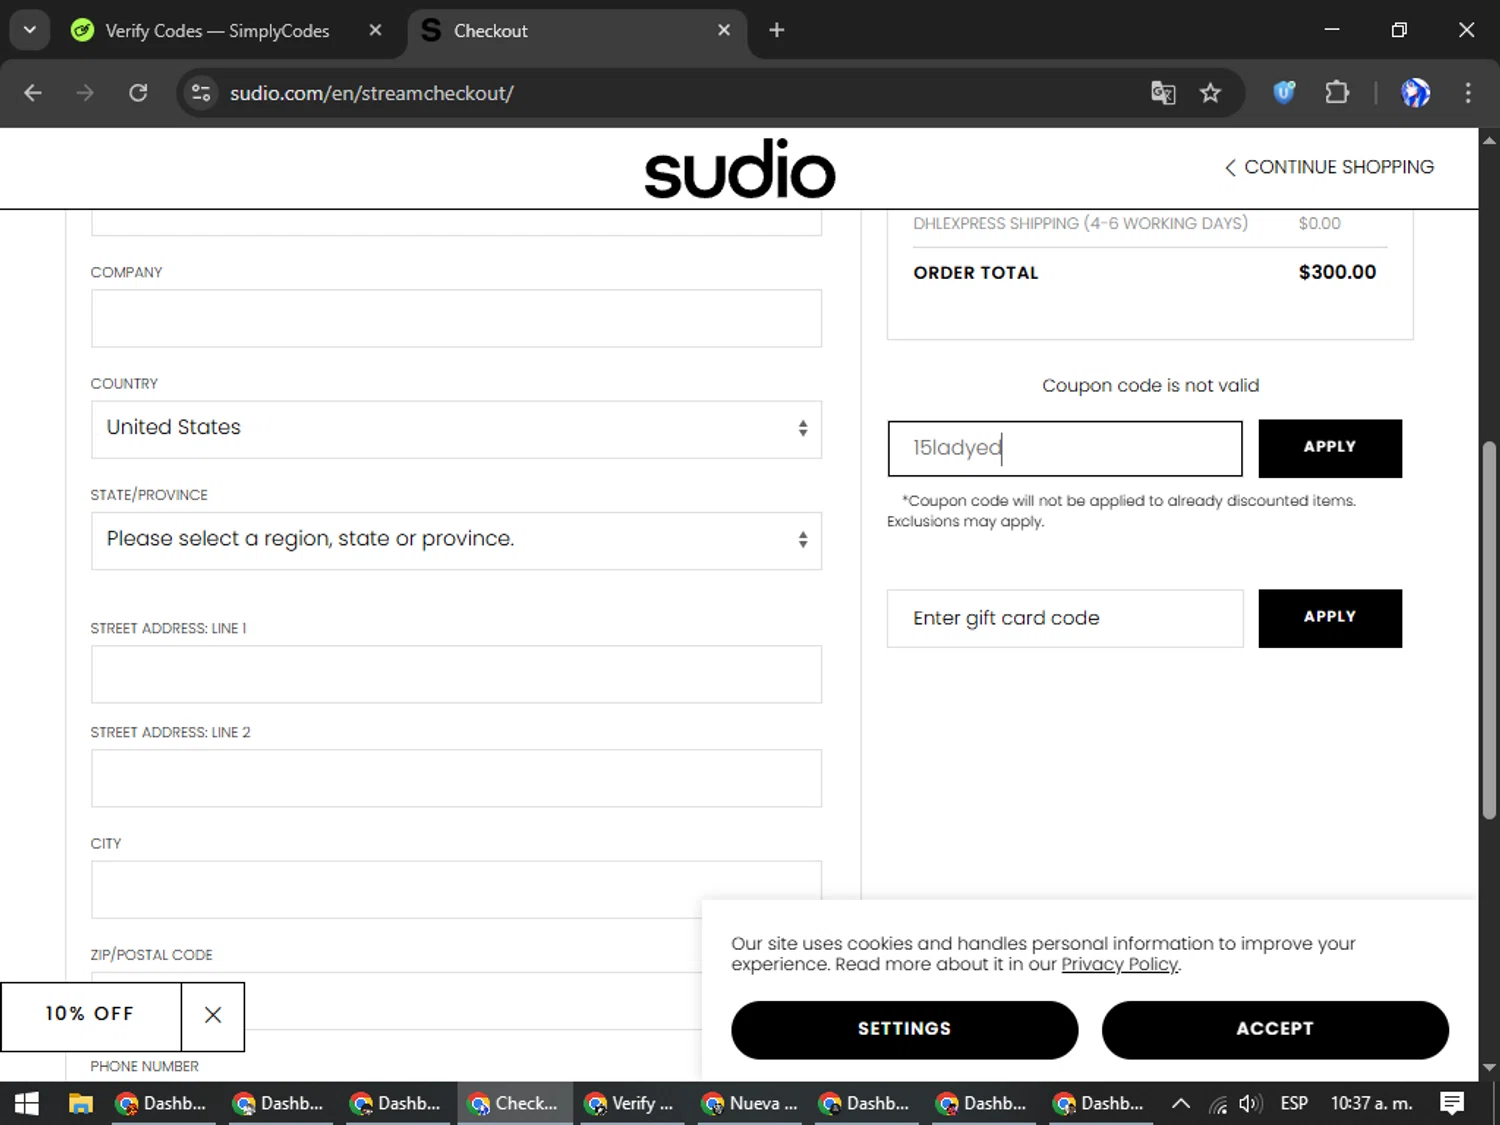This screenshot has width=1500, height=1125.
Task: Focus Street Address Line 1 field
Action: click(456, 674)
